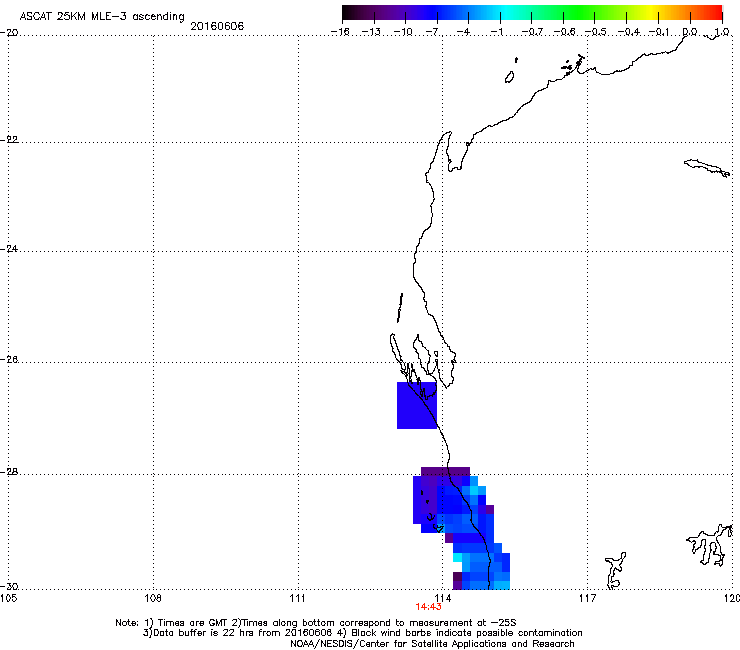Click the color bar label '-13'
The width and height of the screenshot is (740, 650).
click(371, 32)
